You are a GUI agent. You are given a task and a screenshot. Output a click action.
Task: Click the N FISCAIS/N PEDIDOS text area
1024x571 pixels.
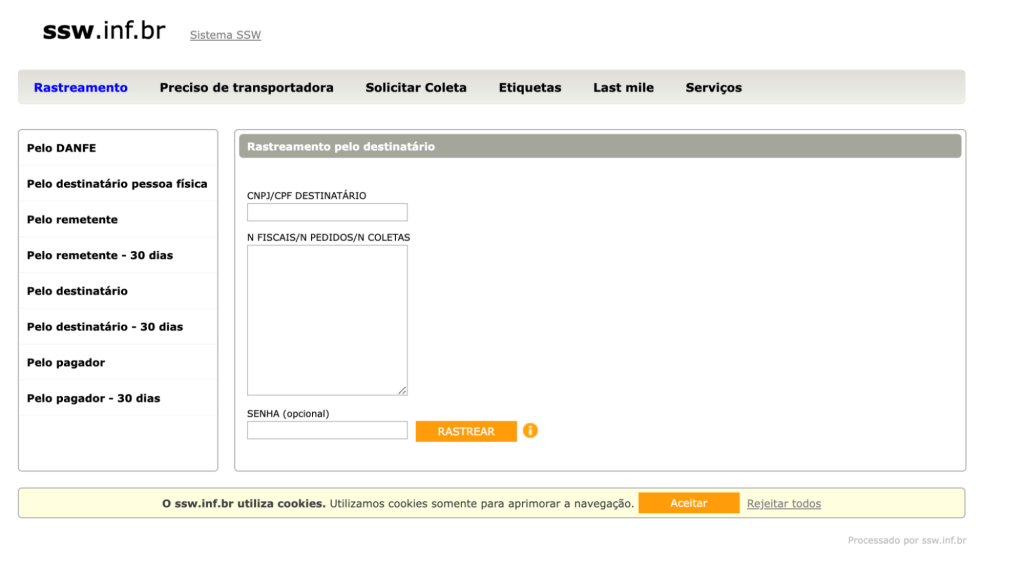pos(327,320)
